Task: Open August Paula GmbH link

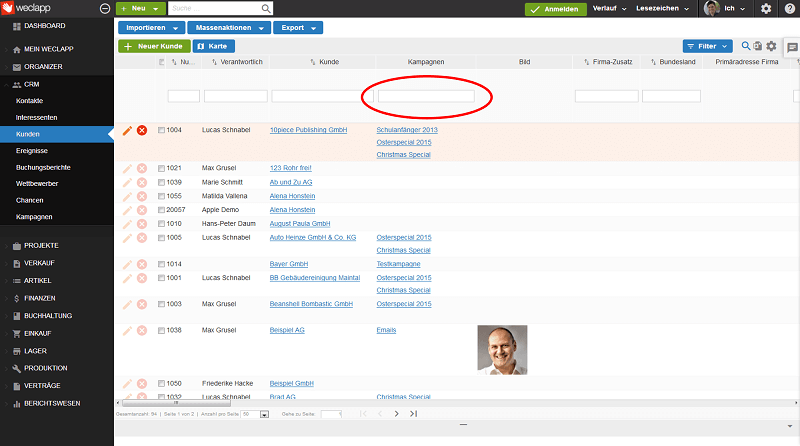Action: tap(300, 224)
